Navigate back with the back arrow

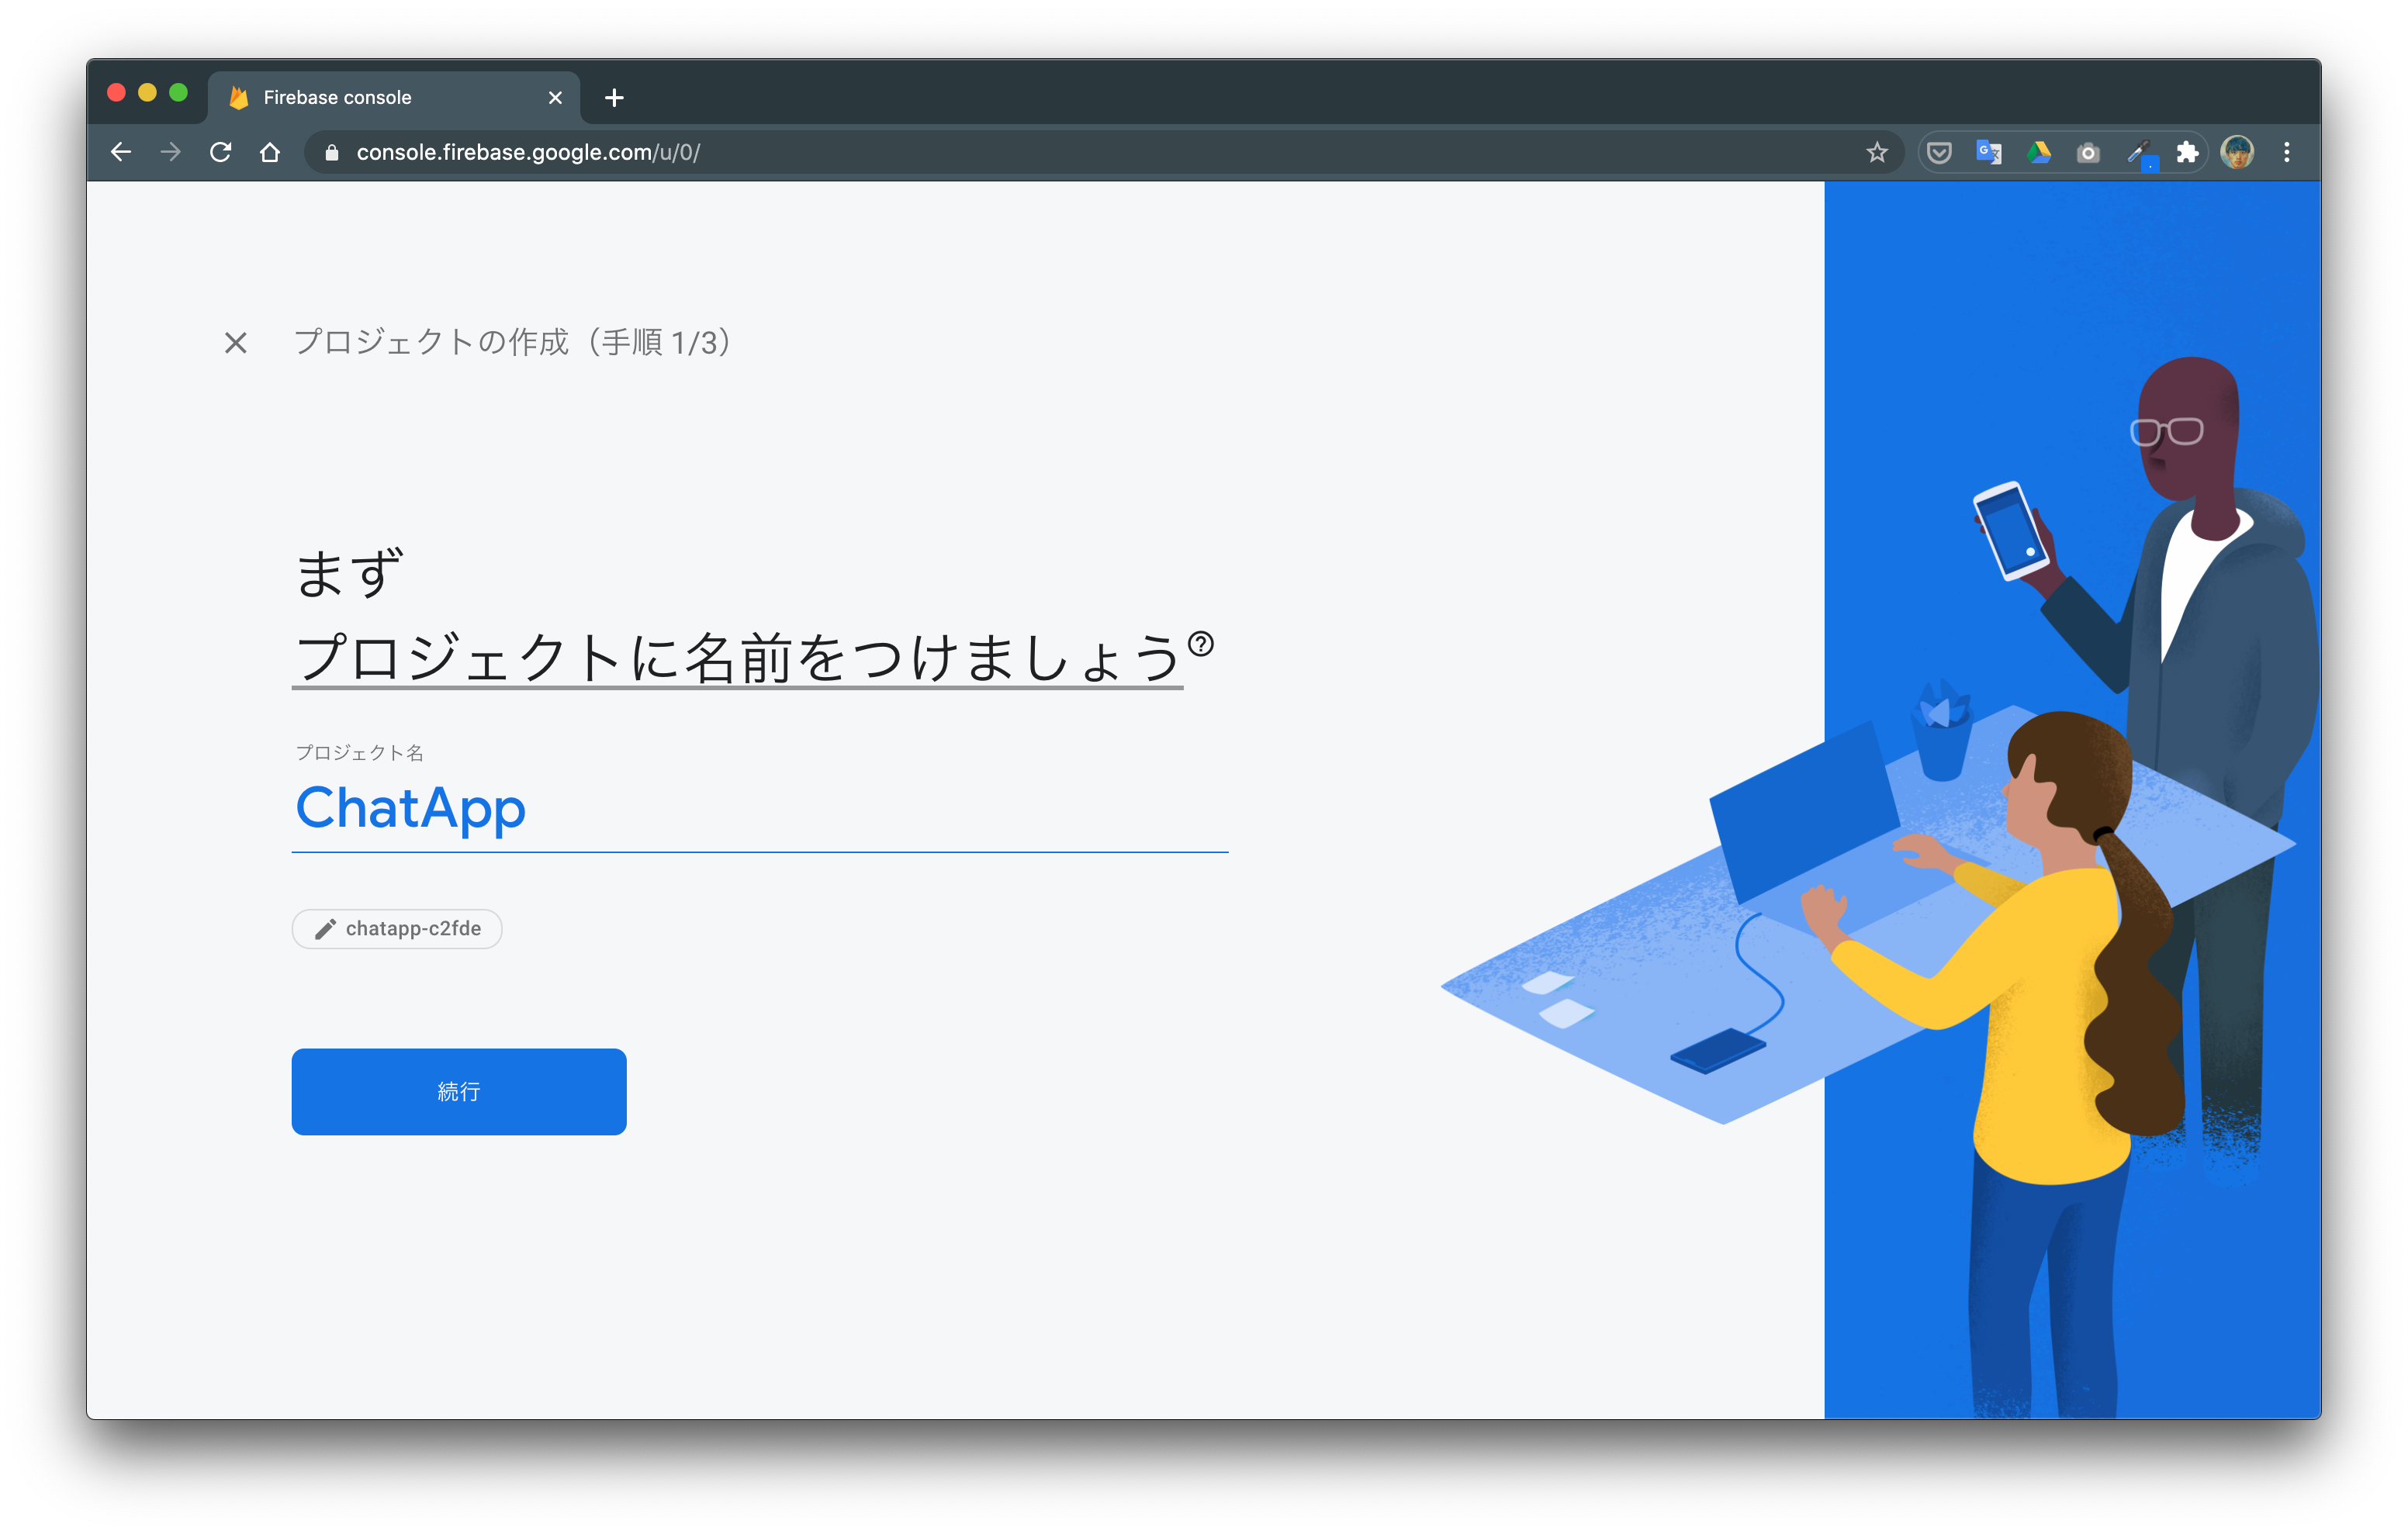click(121, 152)
